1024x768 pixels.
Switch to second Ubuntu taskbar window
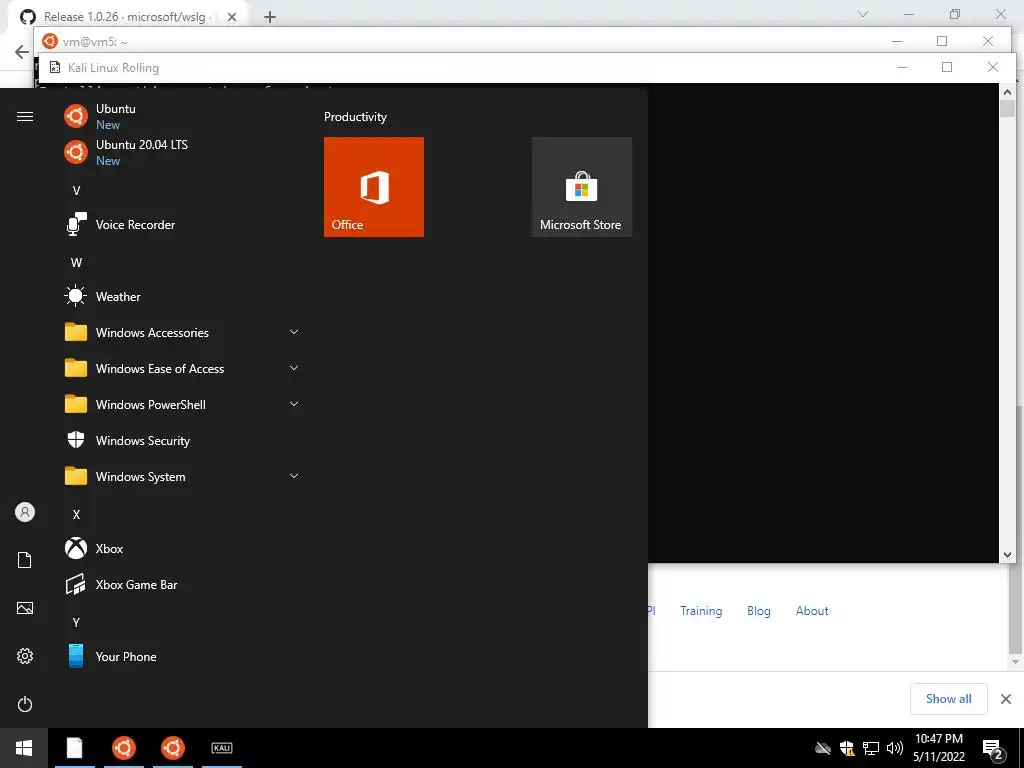[x=172, y=748]
